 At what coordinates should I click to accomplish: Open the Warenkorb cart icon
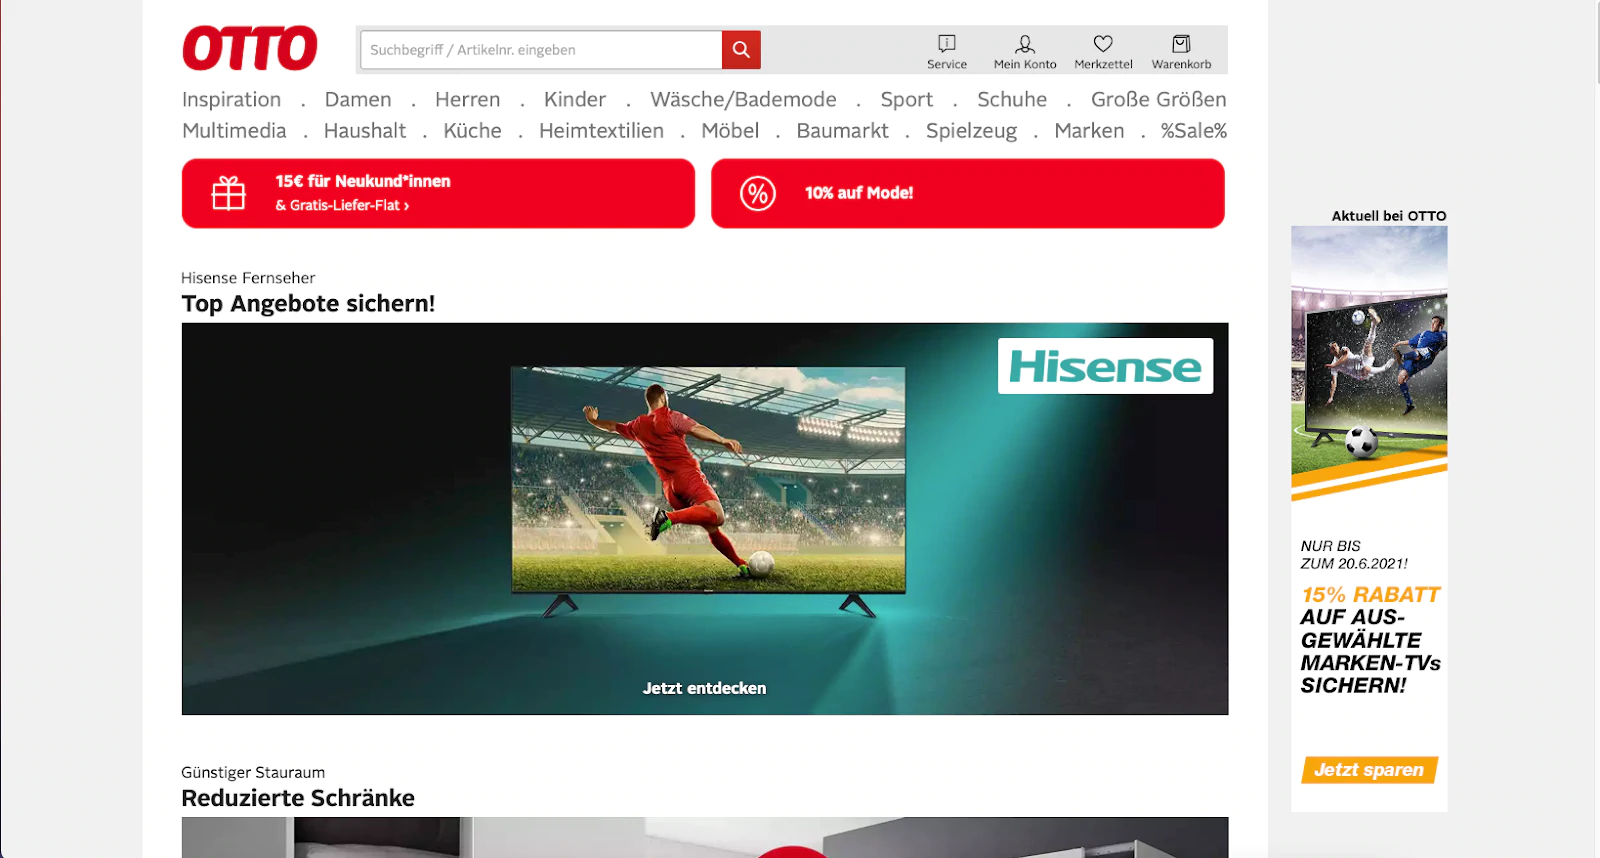coord(1181,51)
